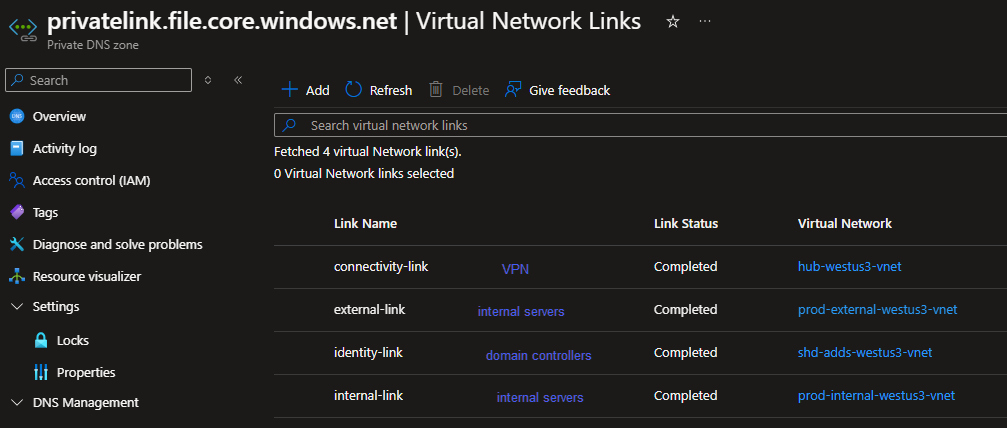The image size is (1007, 428).
Task: Click the Completed status of identity-link
Action: (685, 352)
